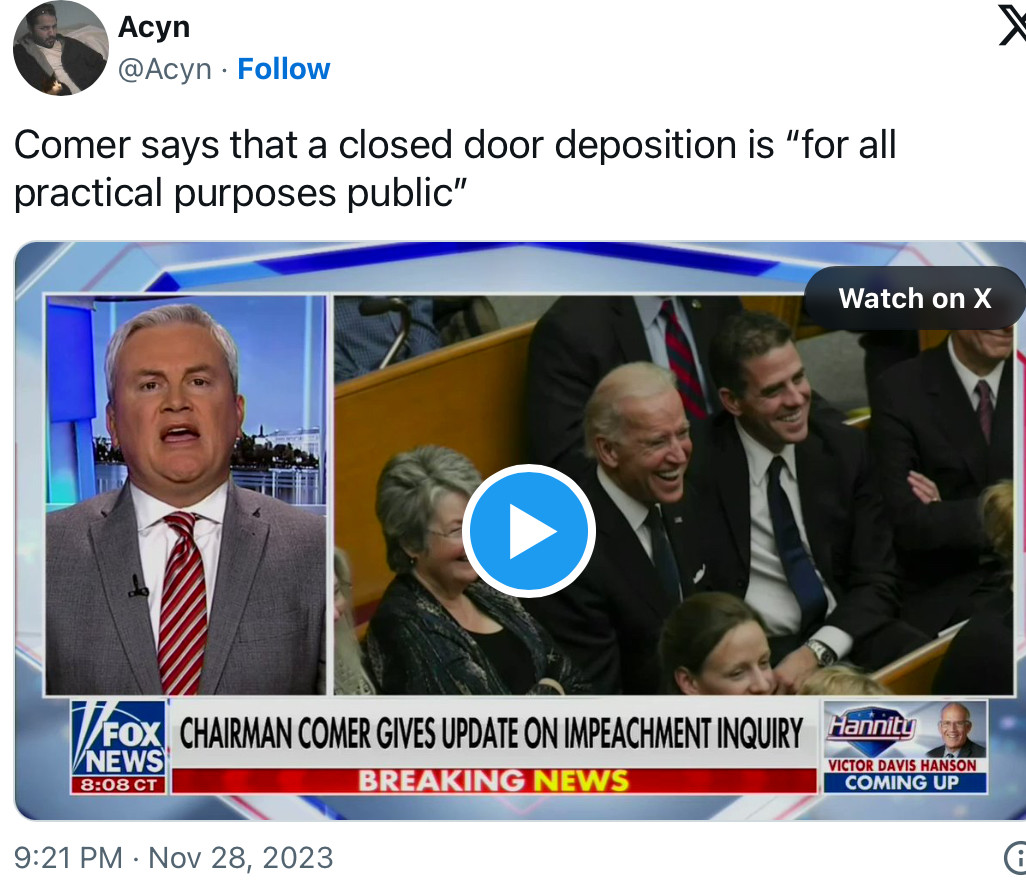Click the red Breaking News banner
Viewport: 1026px width, 893px height.
point(494,781)
